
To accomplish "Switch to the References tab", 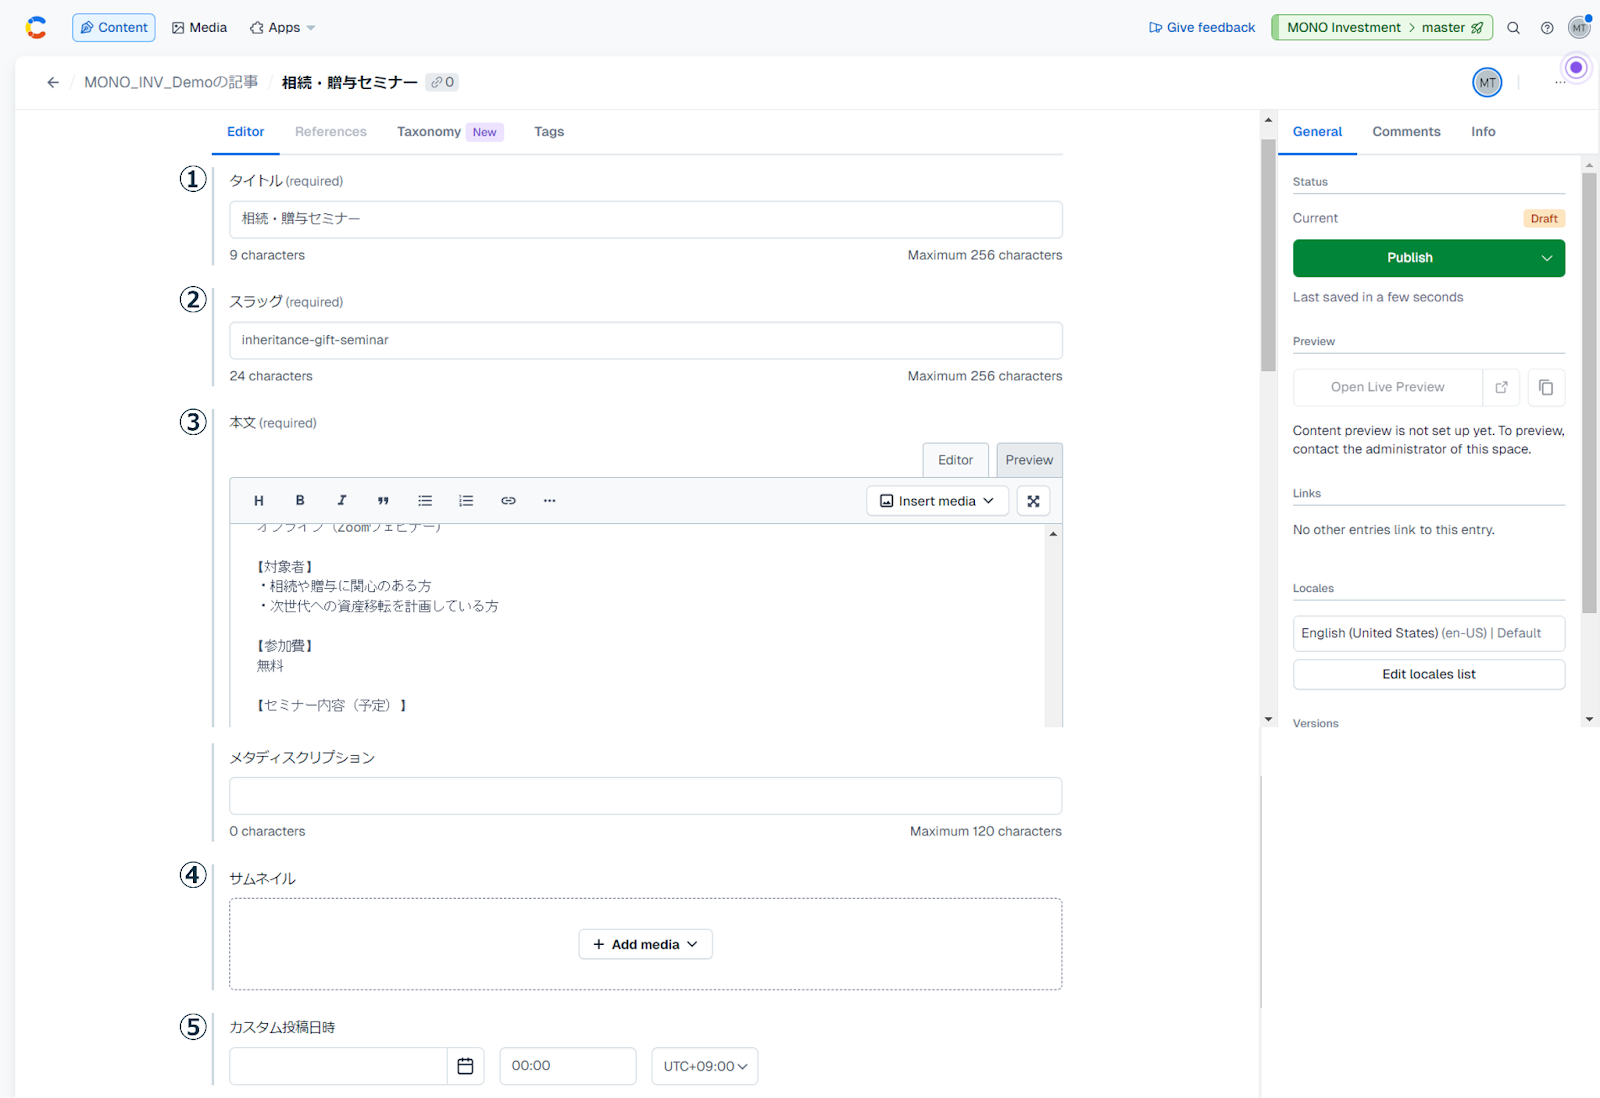I will tap(331, 132).
